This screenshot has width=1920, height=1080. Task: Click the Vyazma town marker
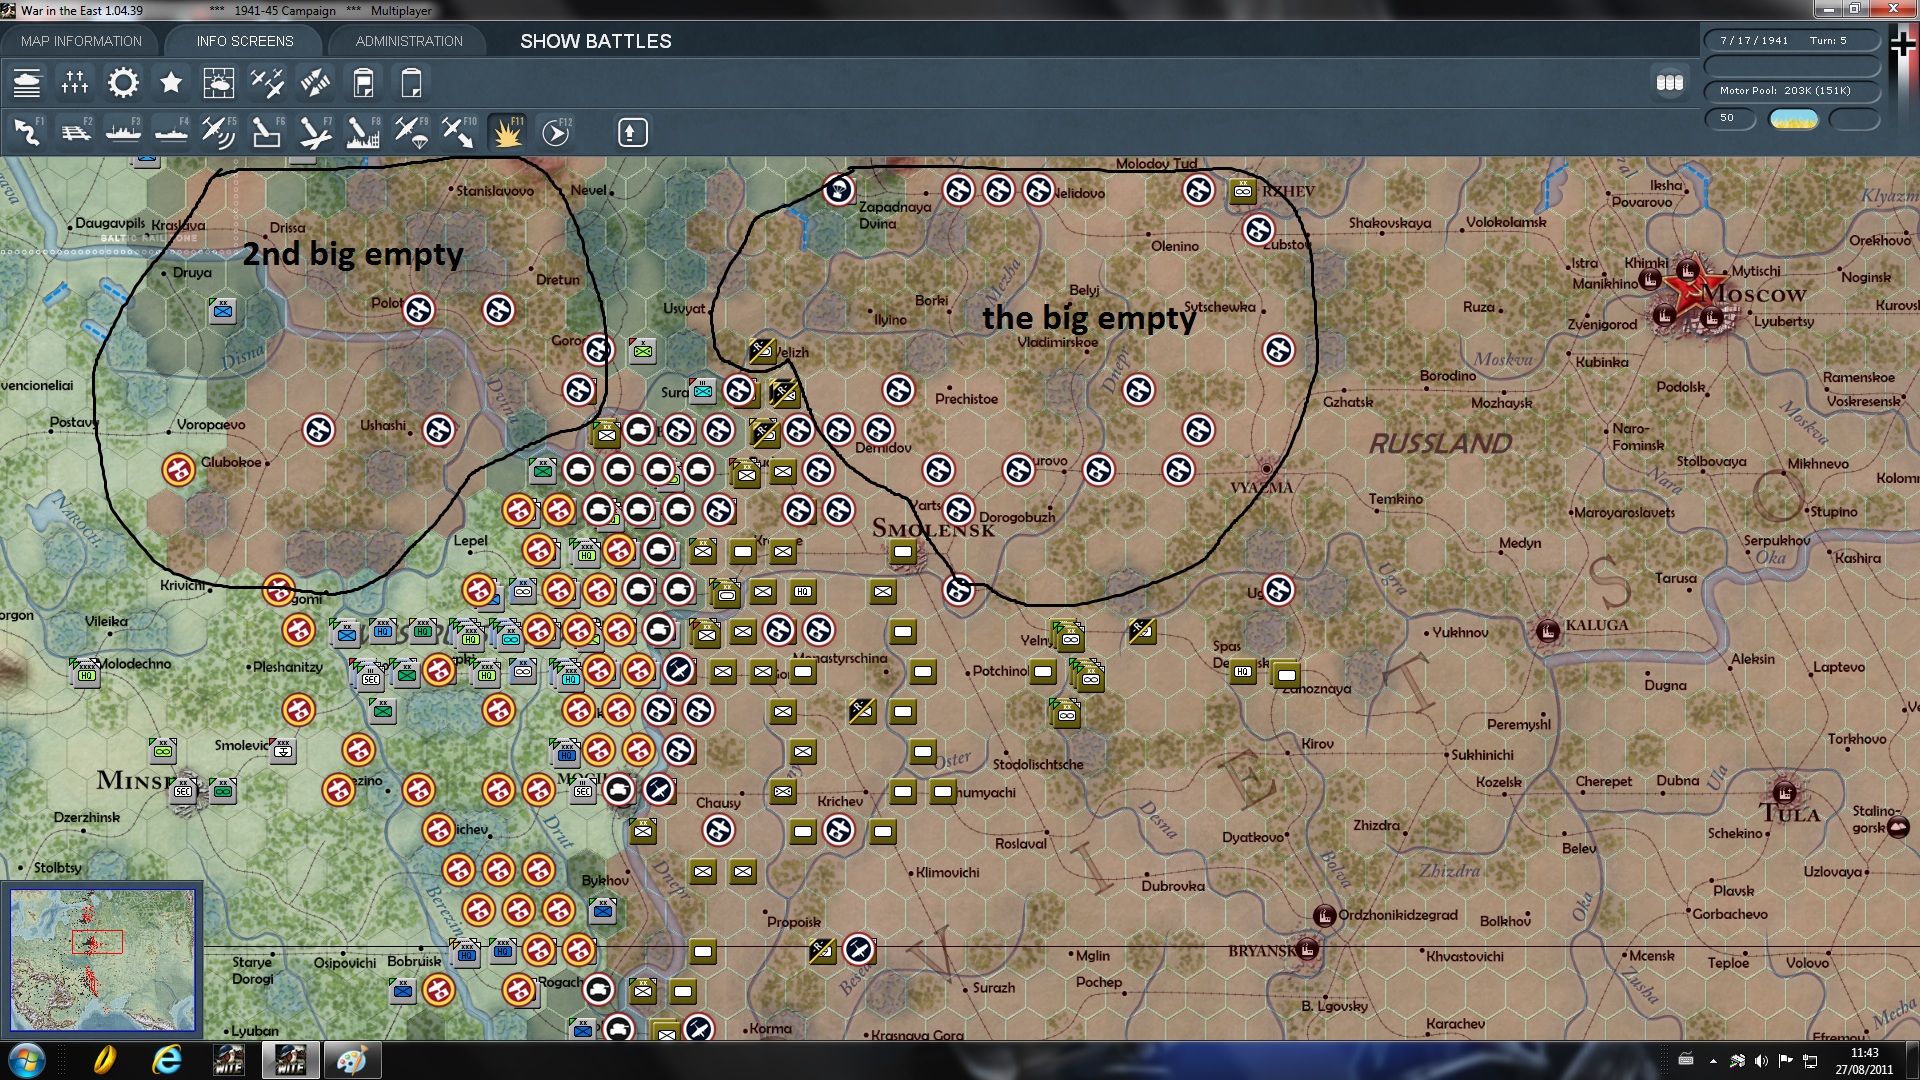tap(1267, 468)
